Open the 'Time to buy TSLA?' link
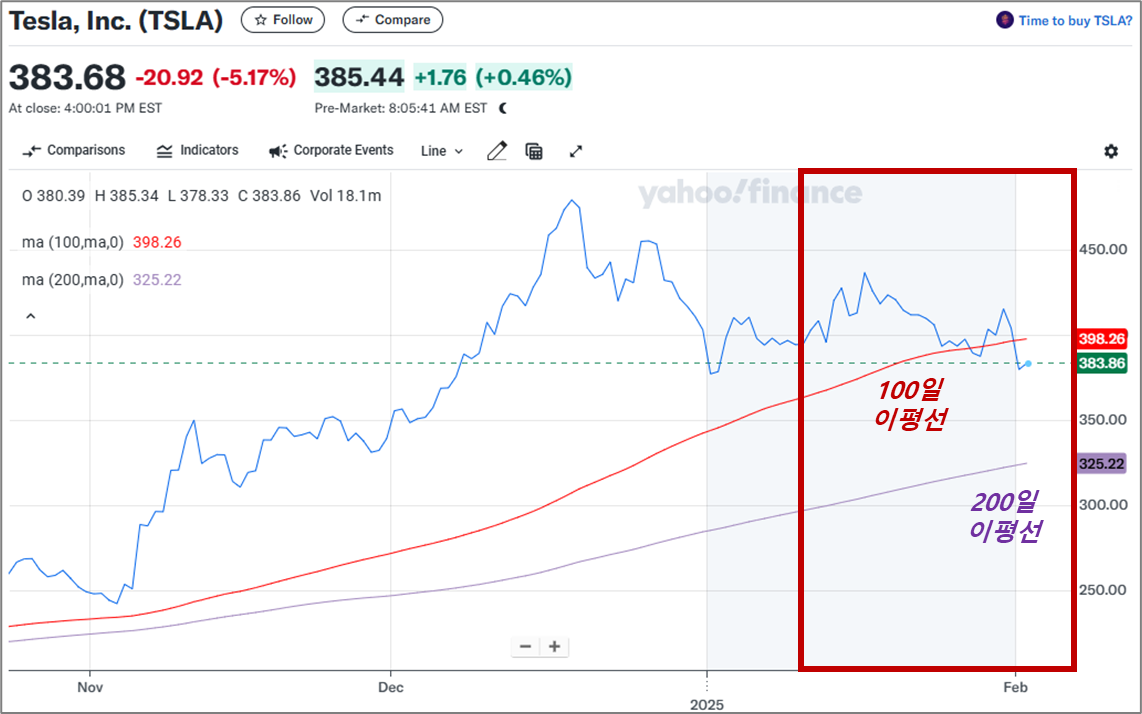 click(1075, 20)
